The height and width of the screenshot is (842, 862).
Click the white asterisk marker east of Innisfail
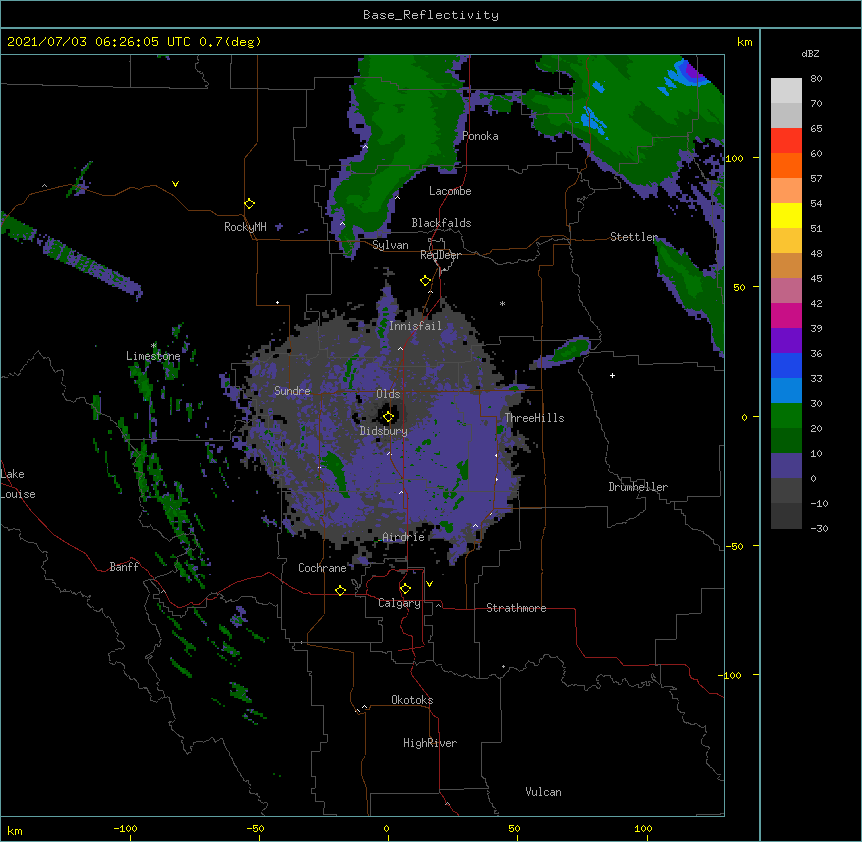[x=502, y=303]
